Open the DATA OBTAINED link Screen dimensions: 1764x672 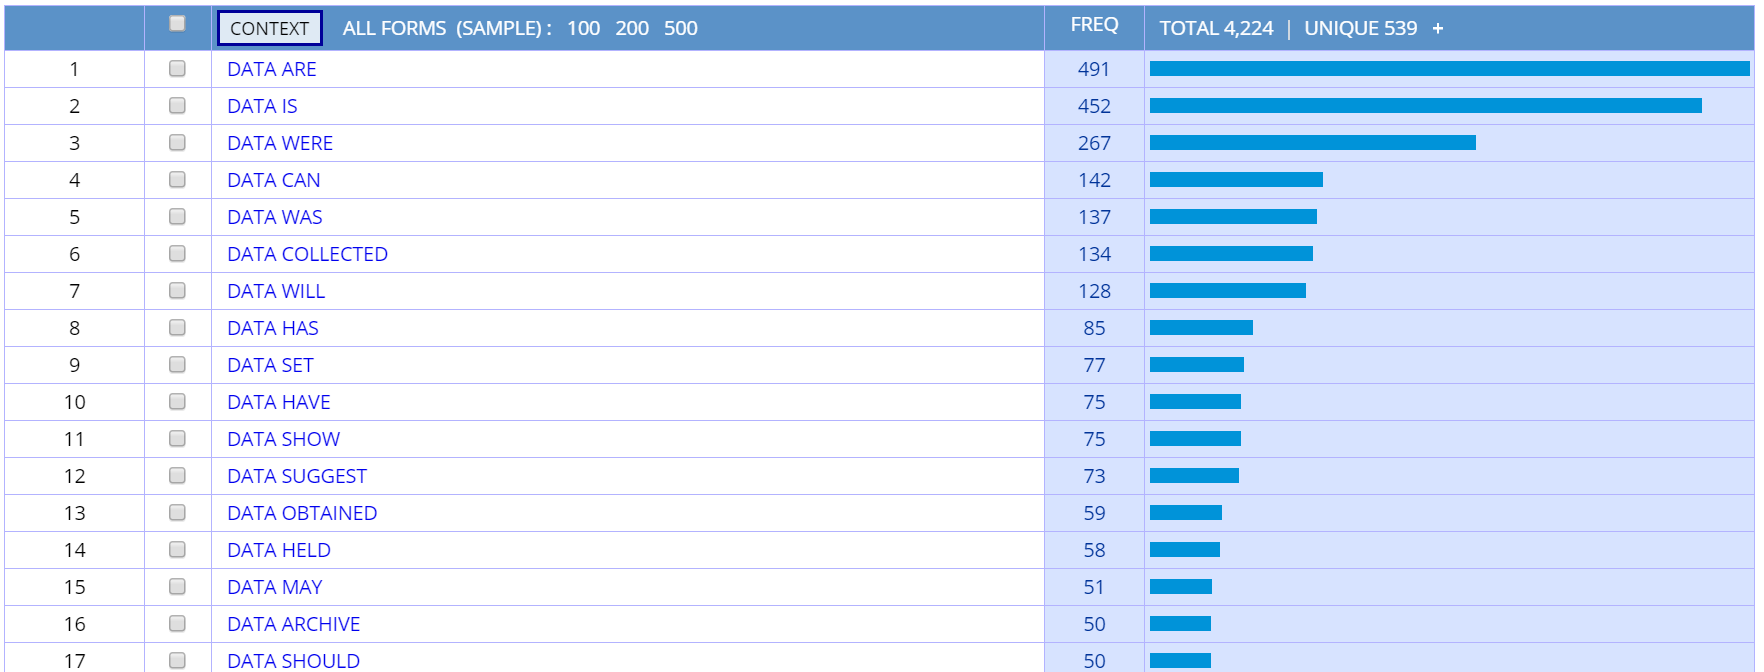click(x=302, y=513)
